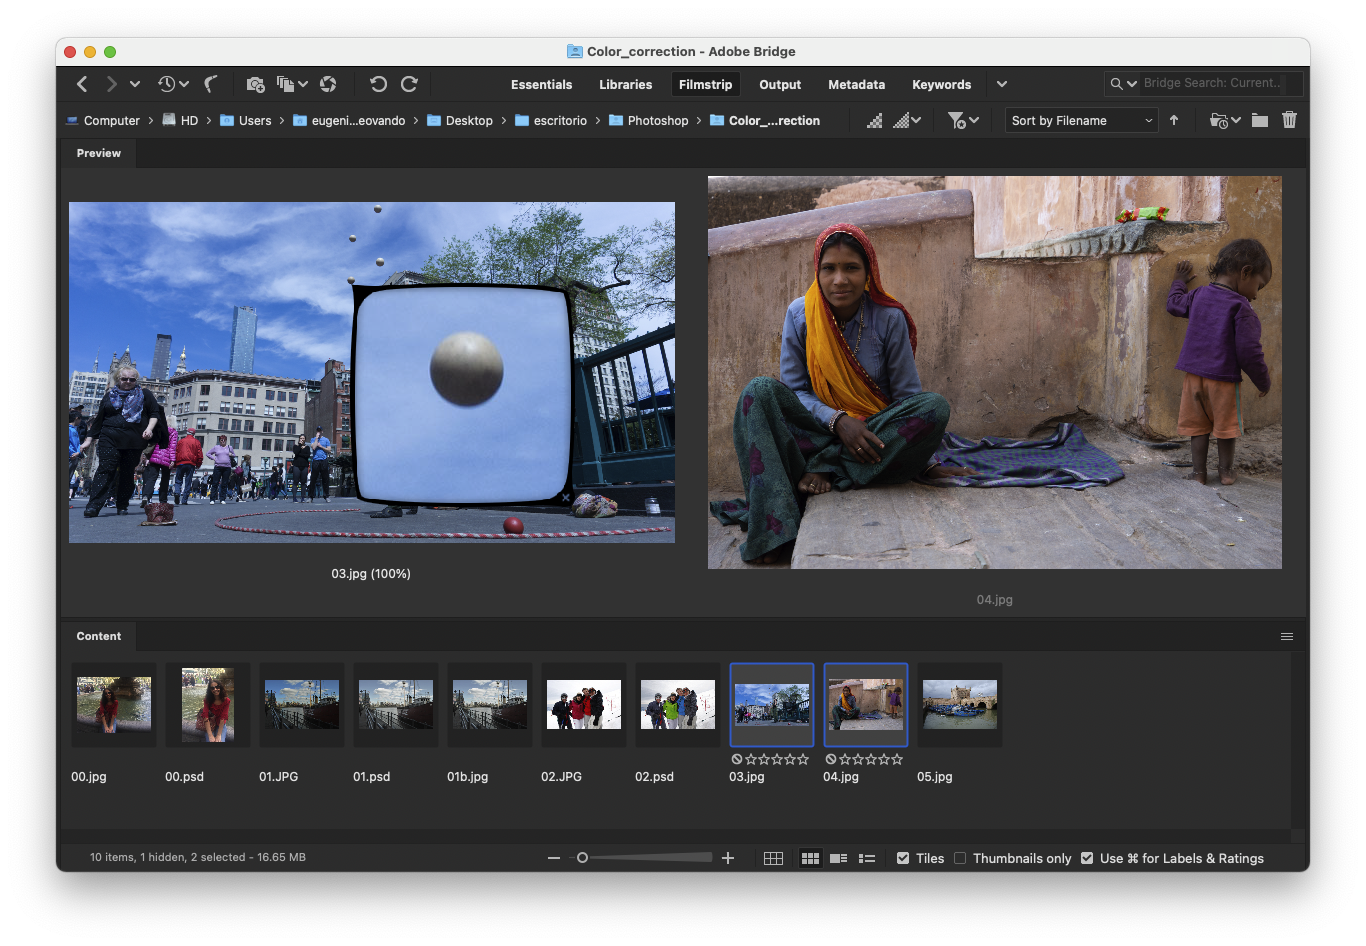
Task: Navigate to the Photoshop folder in breadcrumb
Action: click(x=658, y=120)
